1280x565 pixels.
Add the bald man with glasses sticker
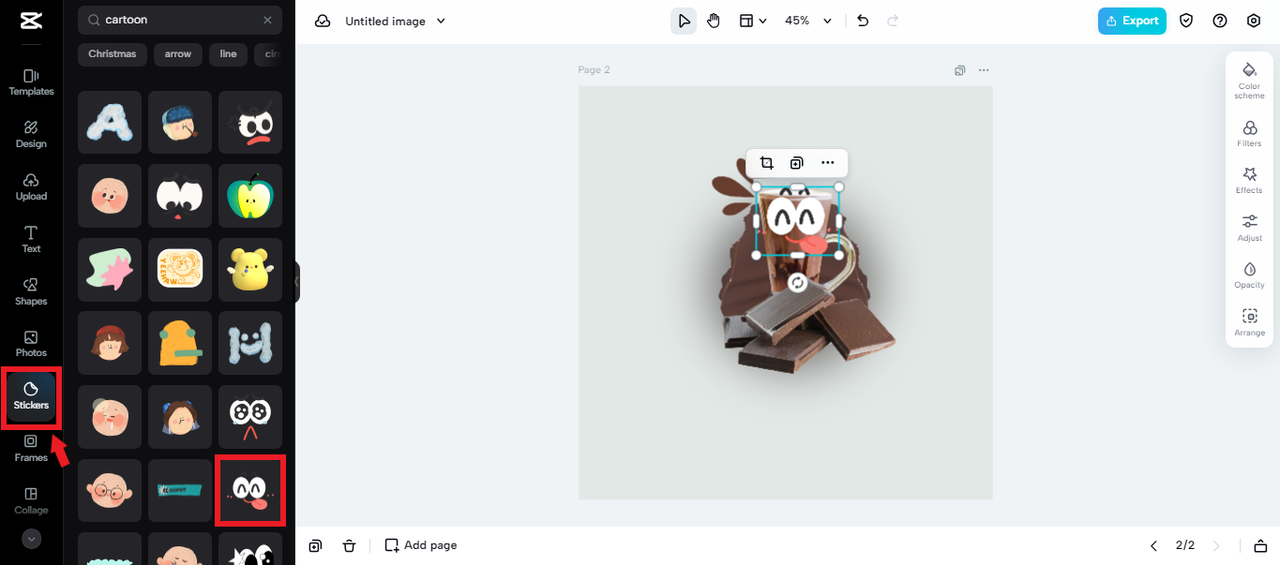pyautogui.click(x=109, y=490)
